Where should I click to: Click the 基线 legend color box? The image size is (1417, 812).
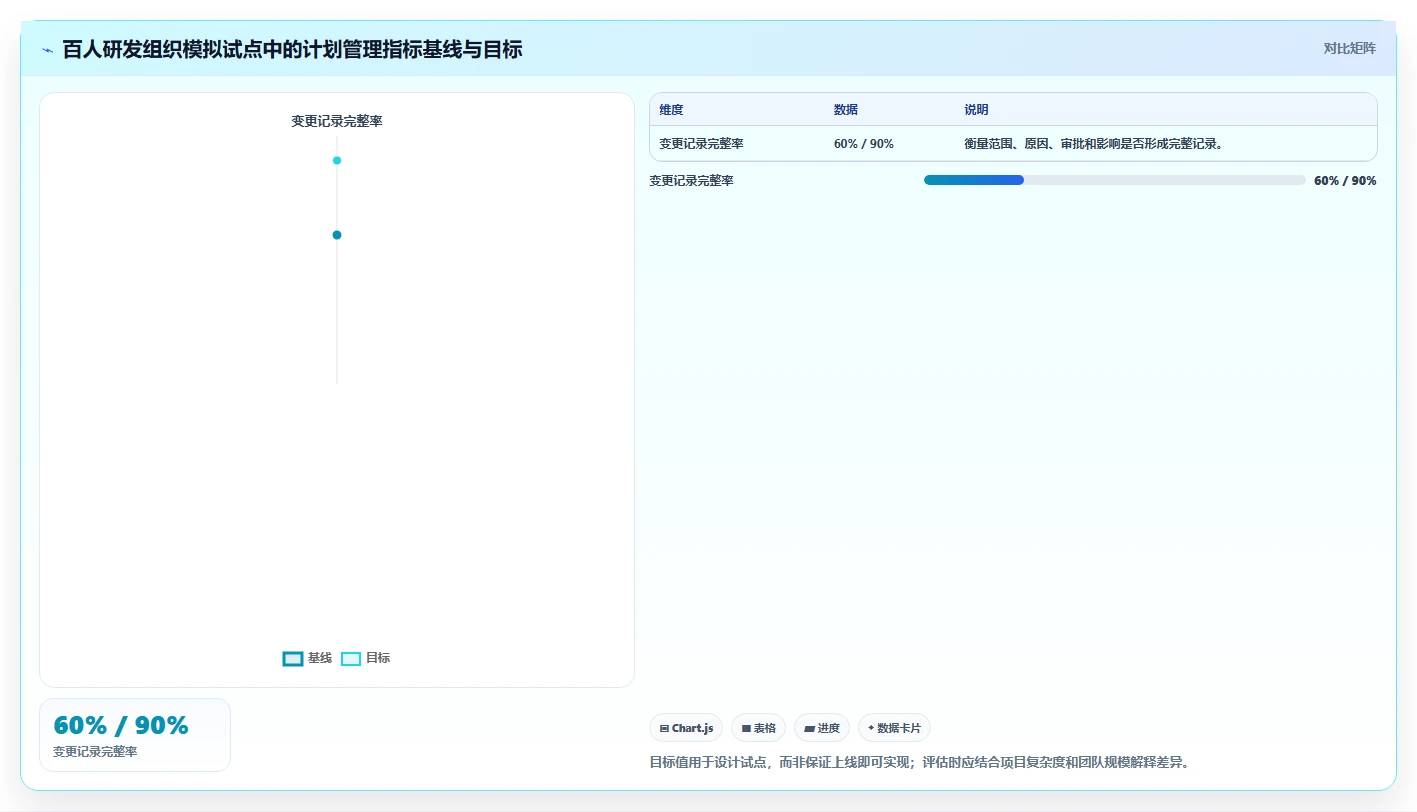293,659
